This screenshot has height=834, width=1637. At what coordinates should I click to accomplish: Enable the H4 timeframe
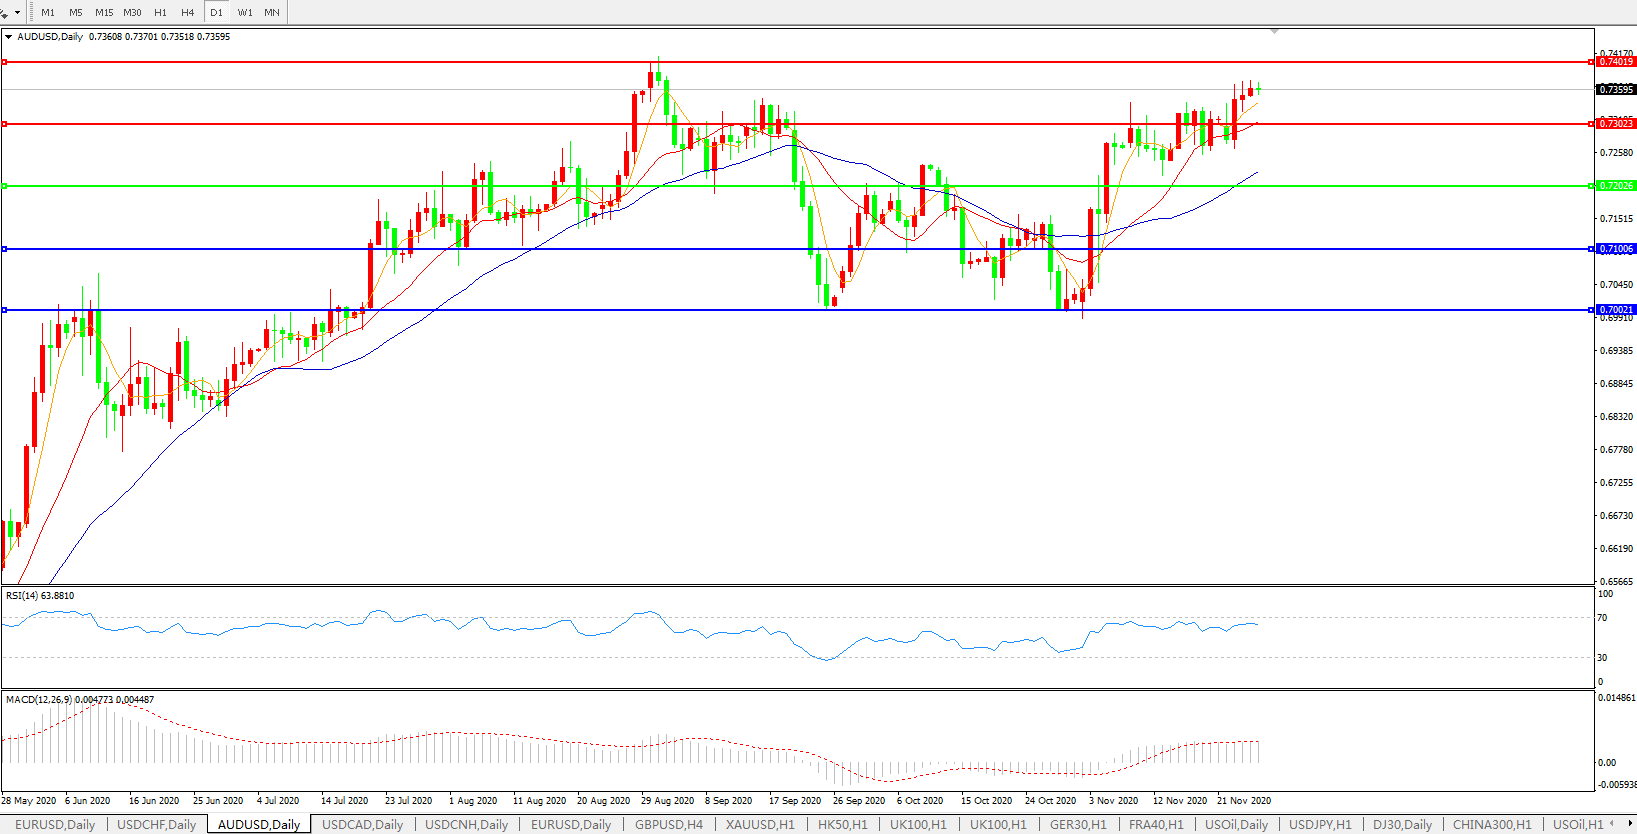(188, 13)
